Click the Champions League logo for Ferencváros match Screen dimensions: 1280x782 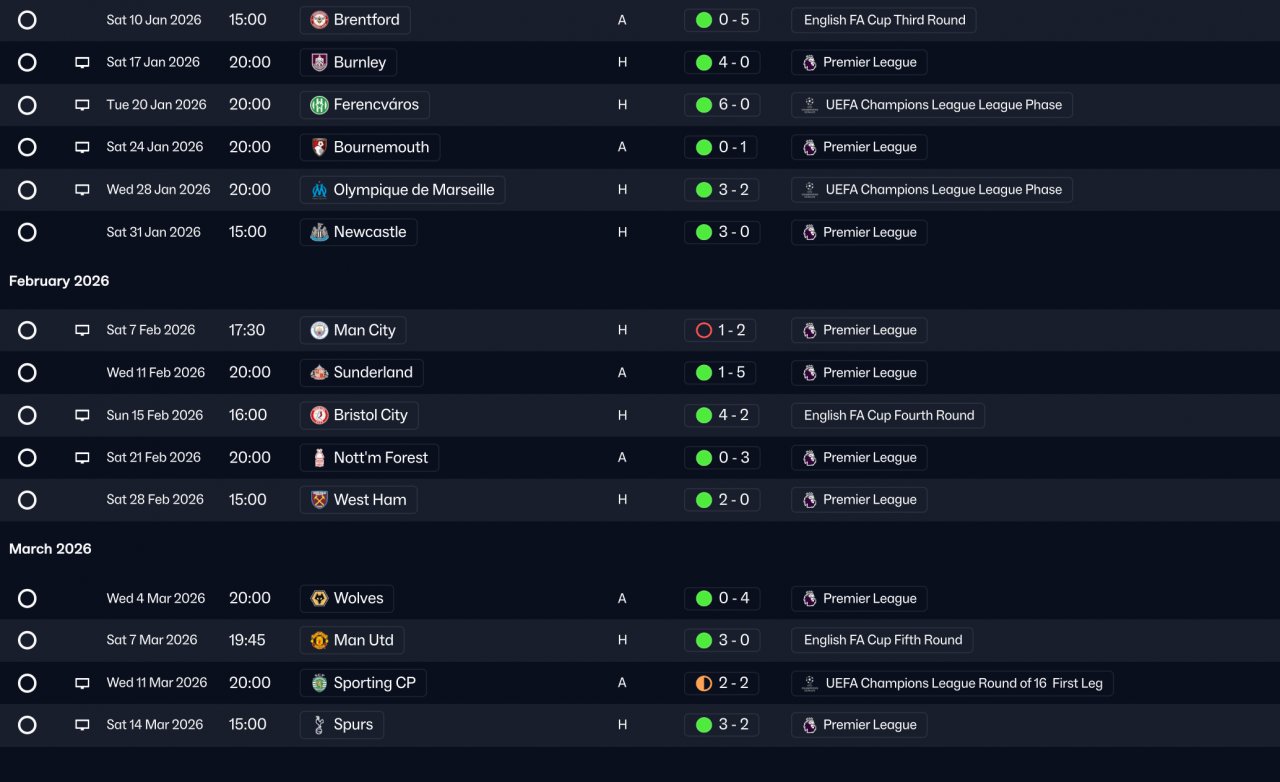(x=809, y=105)
